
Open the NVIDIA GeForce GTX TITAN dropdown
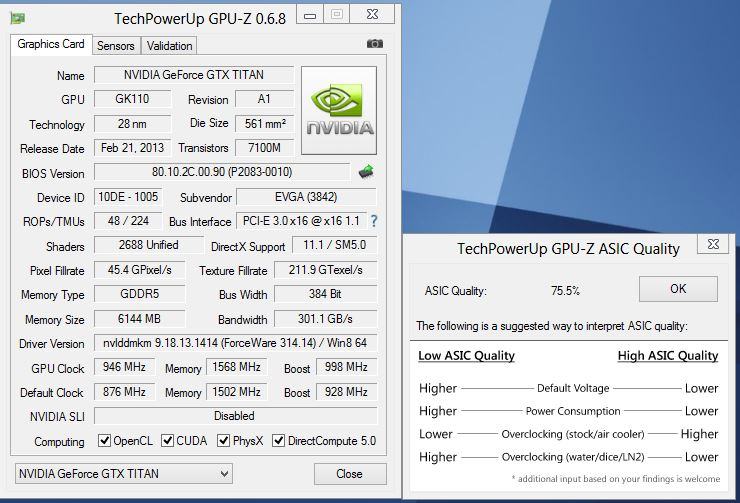124,473
